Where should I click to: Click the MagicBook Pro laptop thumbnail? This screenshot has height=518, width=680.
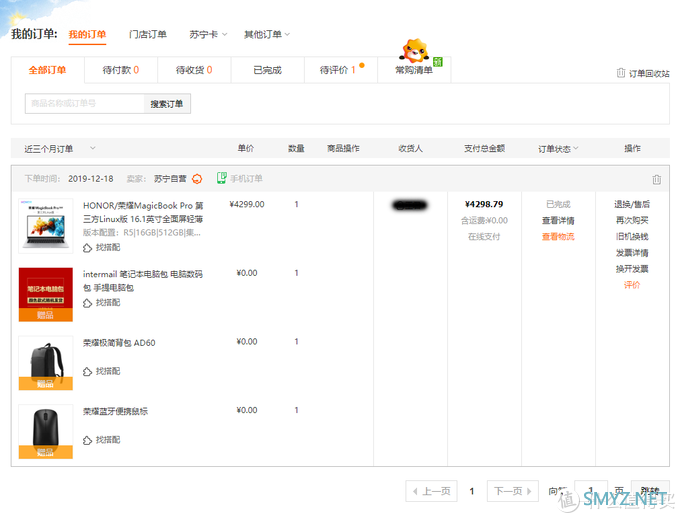[x=46, y=226]
